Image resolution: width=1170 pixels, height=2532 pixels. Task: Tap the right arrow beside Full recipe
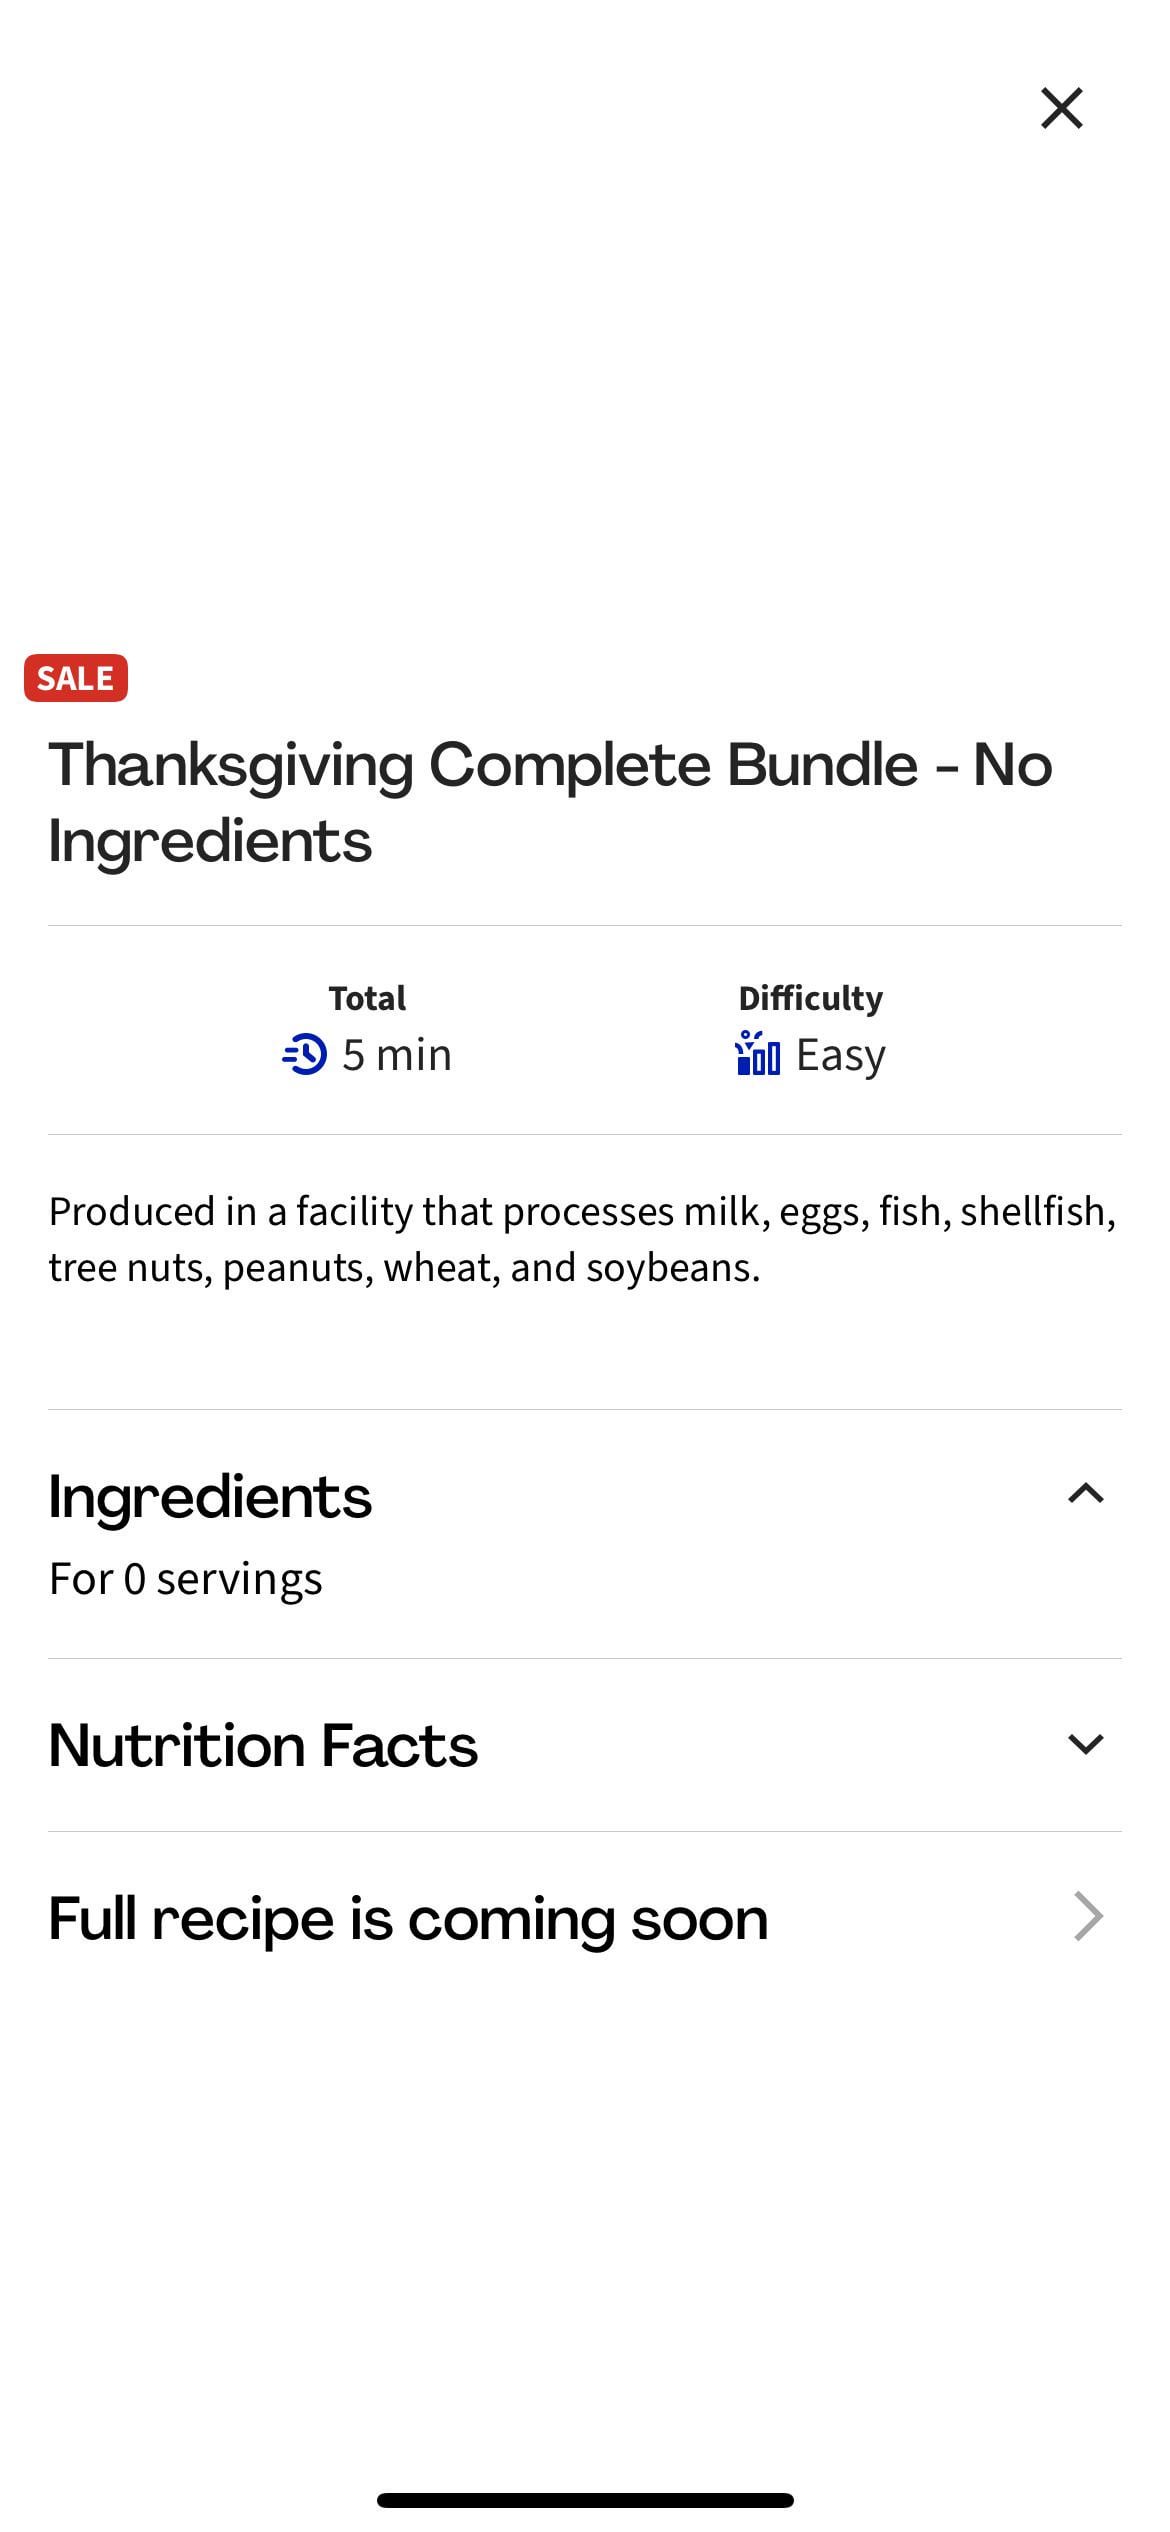click(x=1087, y=1917)
